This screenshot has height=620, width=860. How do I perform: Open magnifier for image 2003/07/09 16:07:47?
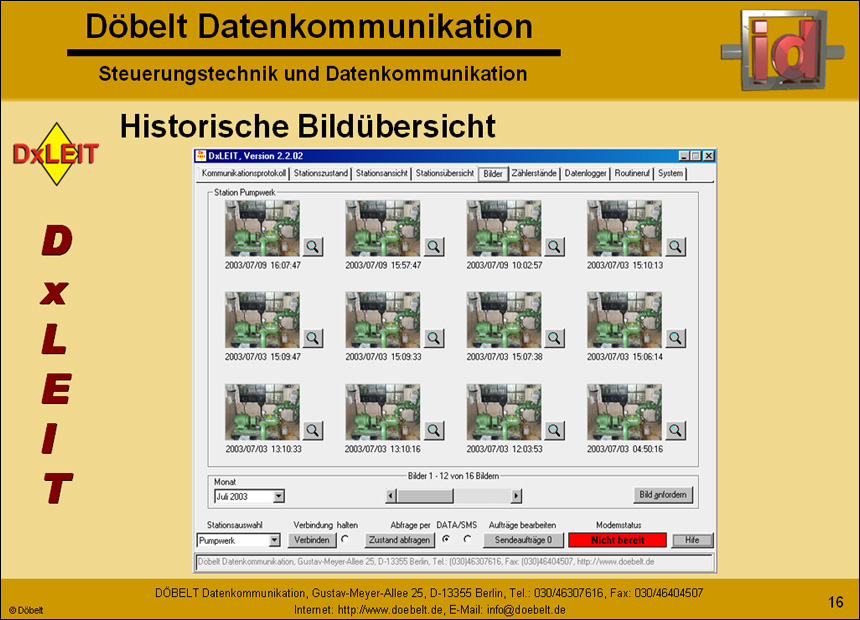[311, 245]
